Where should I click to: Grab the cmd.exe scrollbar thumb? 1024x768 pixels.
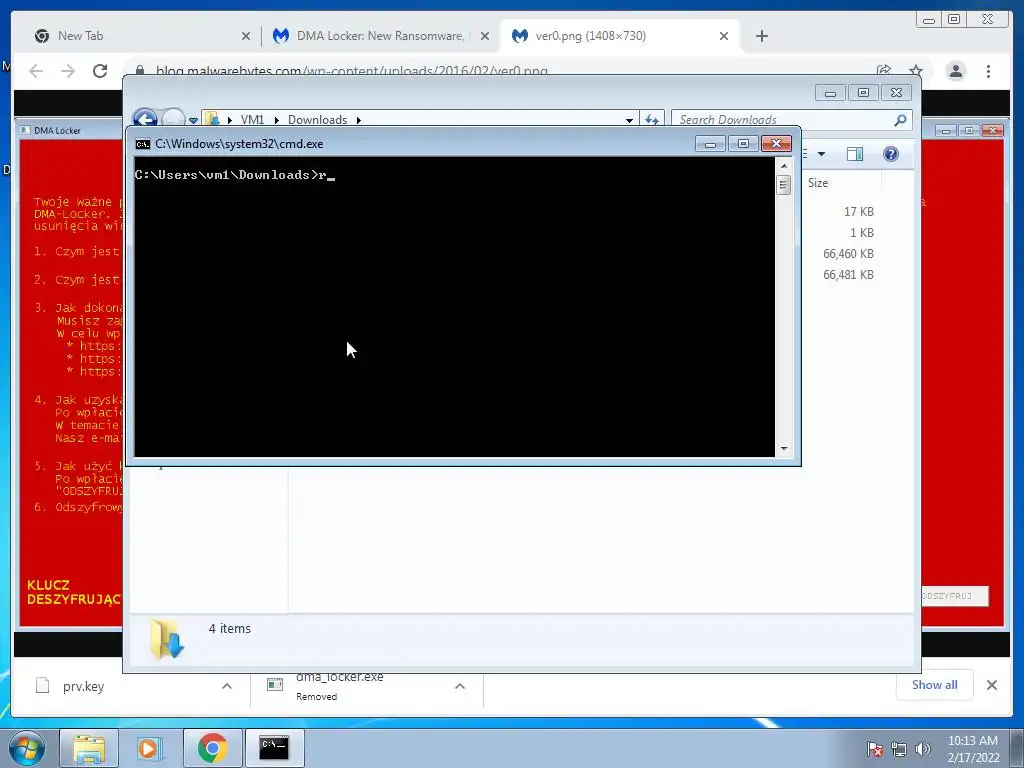pyautogui.click(x=784, y=185)
